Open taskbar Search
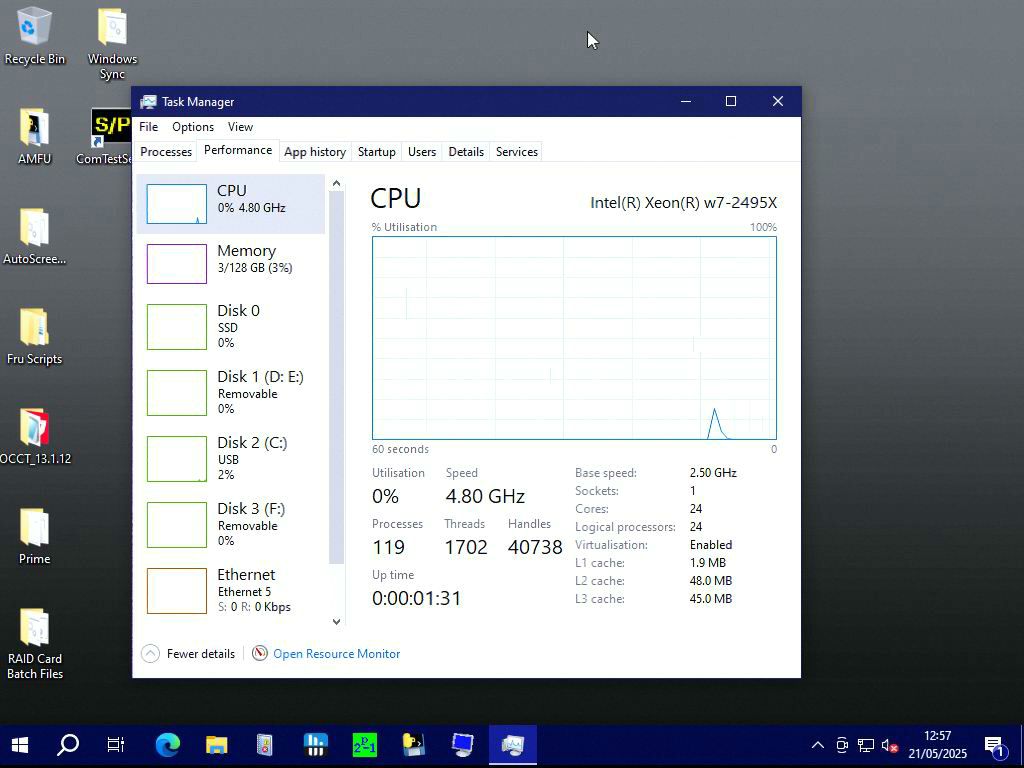Image resolution: width=1024 pixels, height=768 pixels. point(68,744)
